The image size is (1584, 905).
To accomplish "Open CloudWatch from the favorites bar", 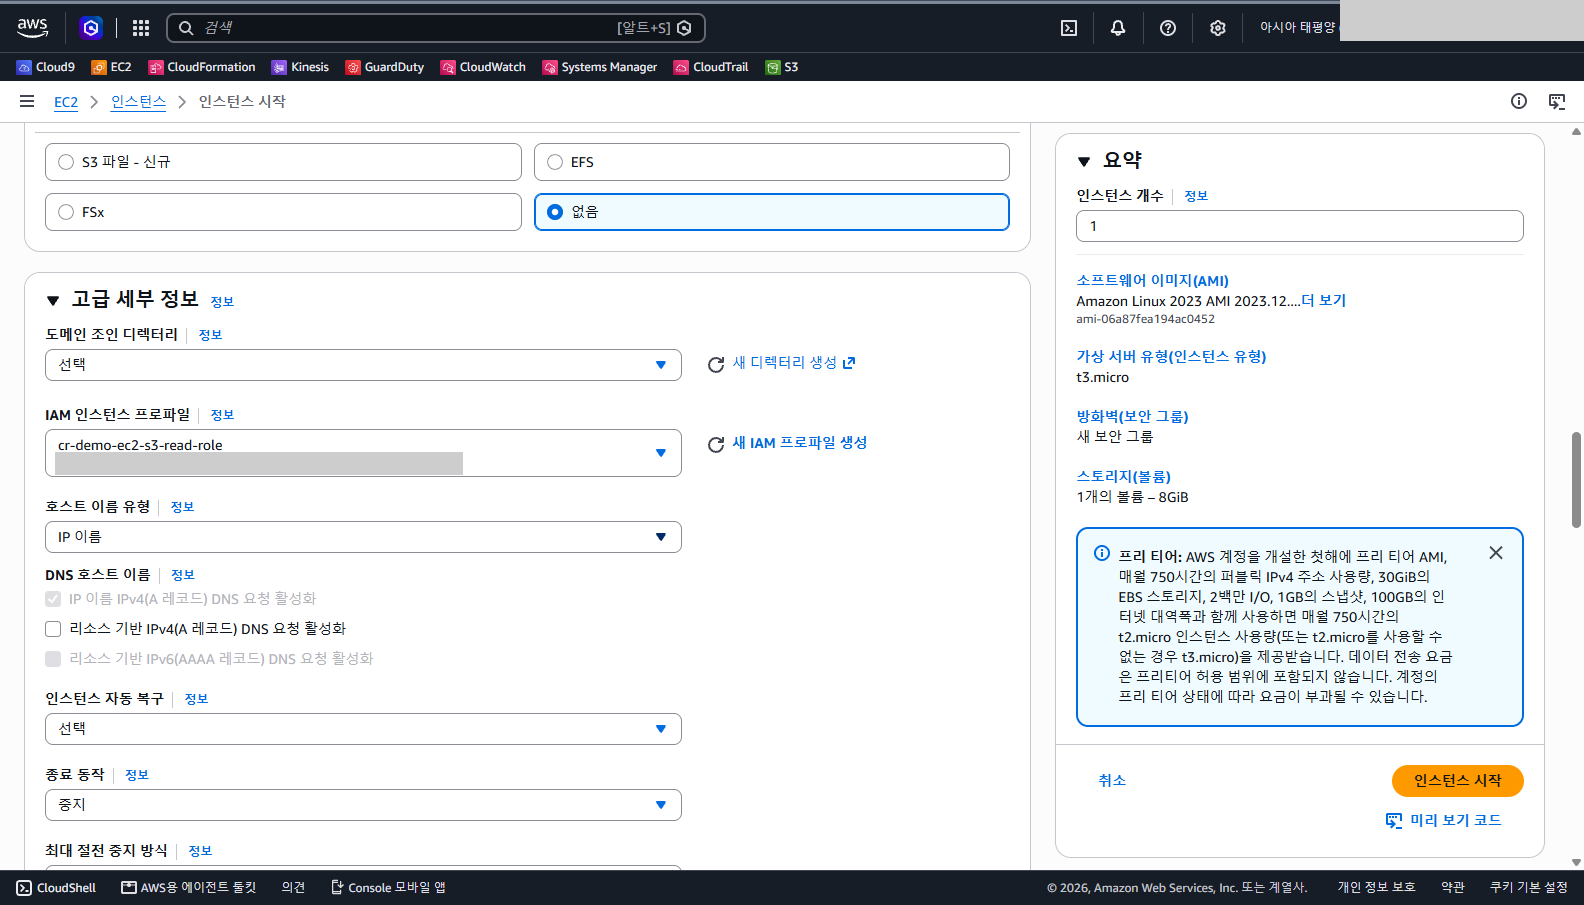I will point(483,67).
